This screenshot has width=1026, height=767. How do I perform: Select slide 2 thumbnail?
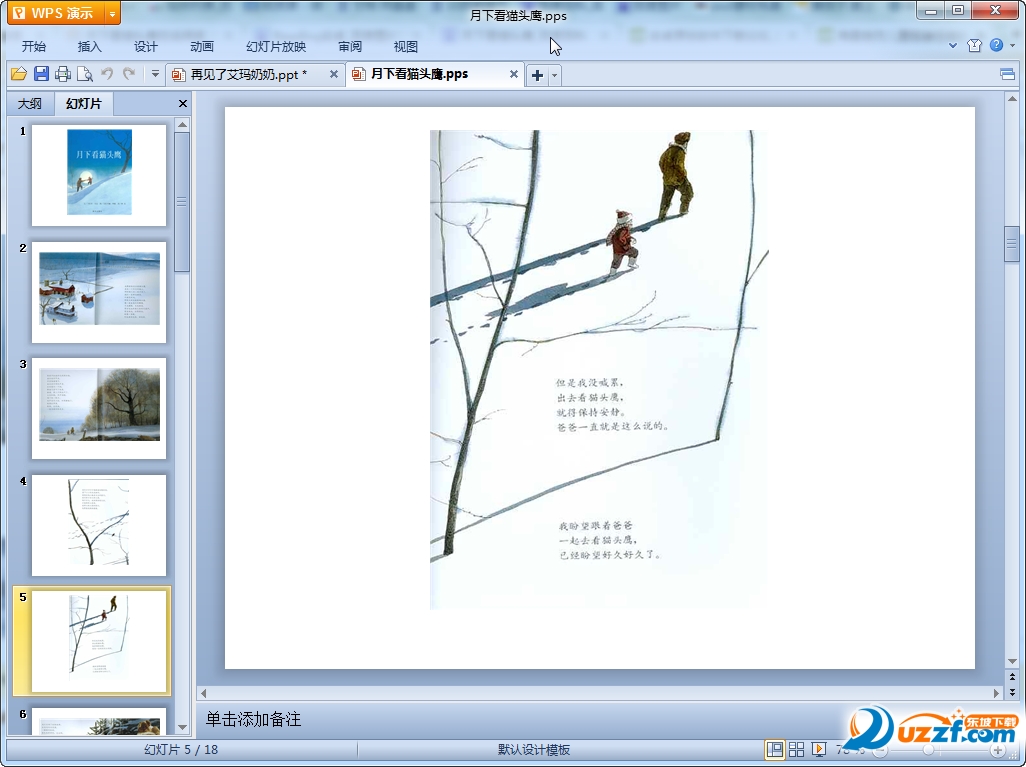(99, 292)
